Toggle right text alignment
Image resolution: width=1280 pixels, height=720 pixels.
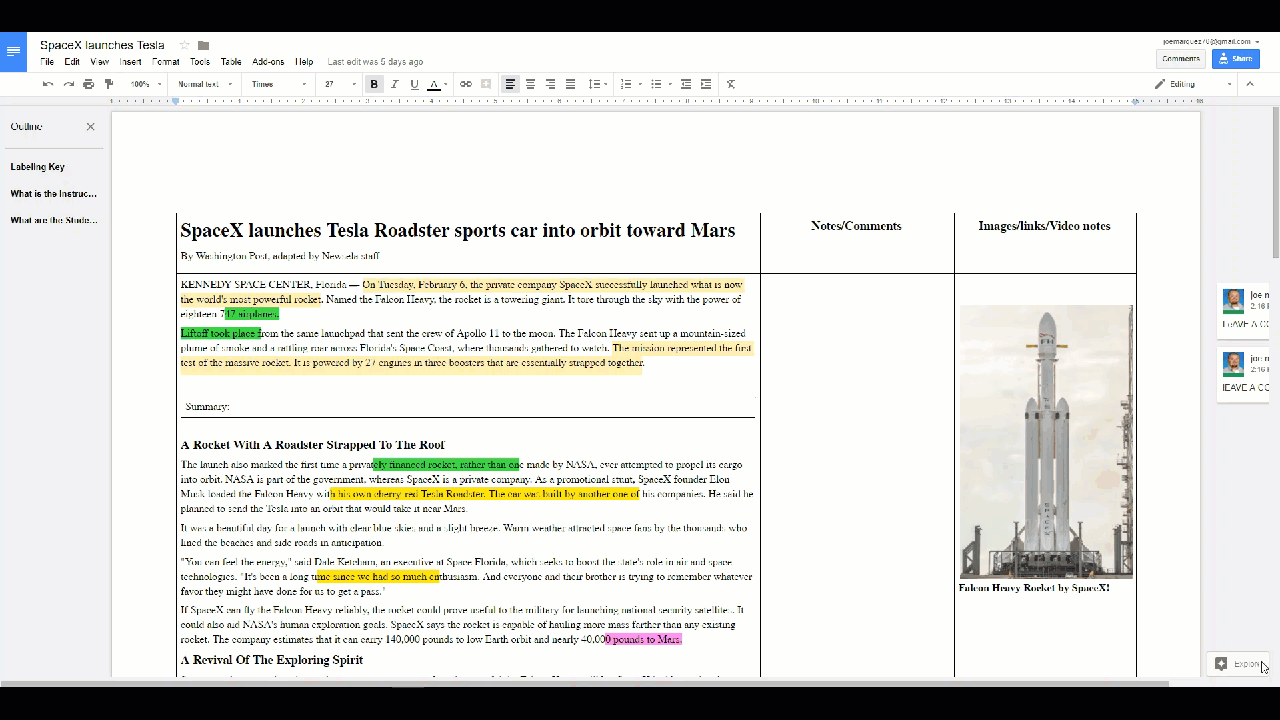coord(550,84)
